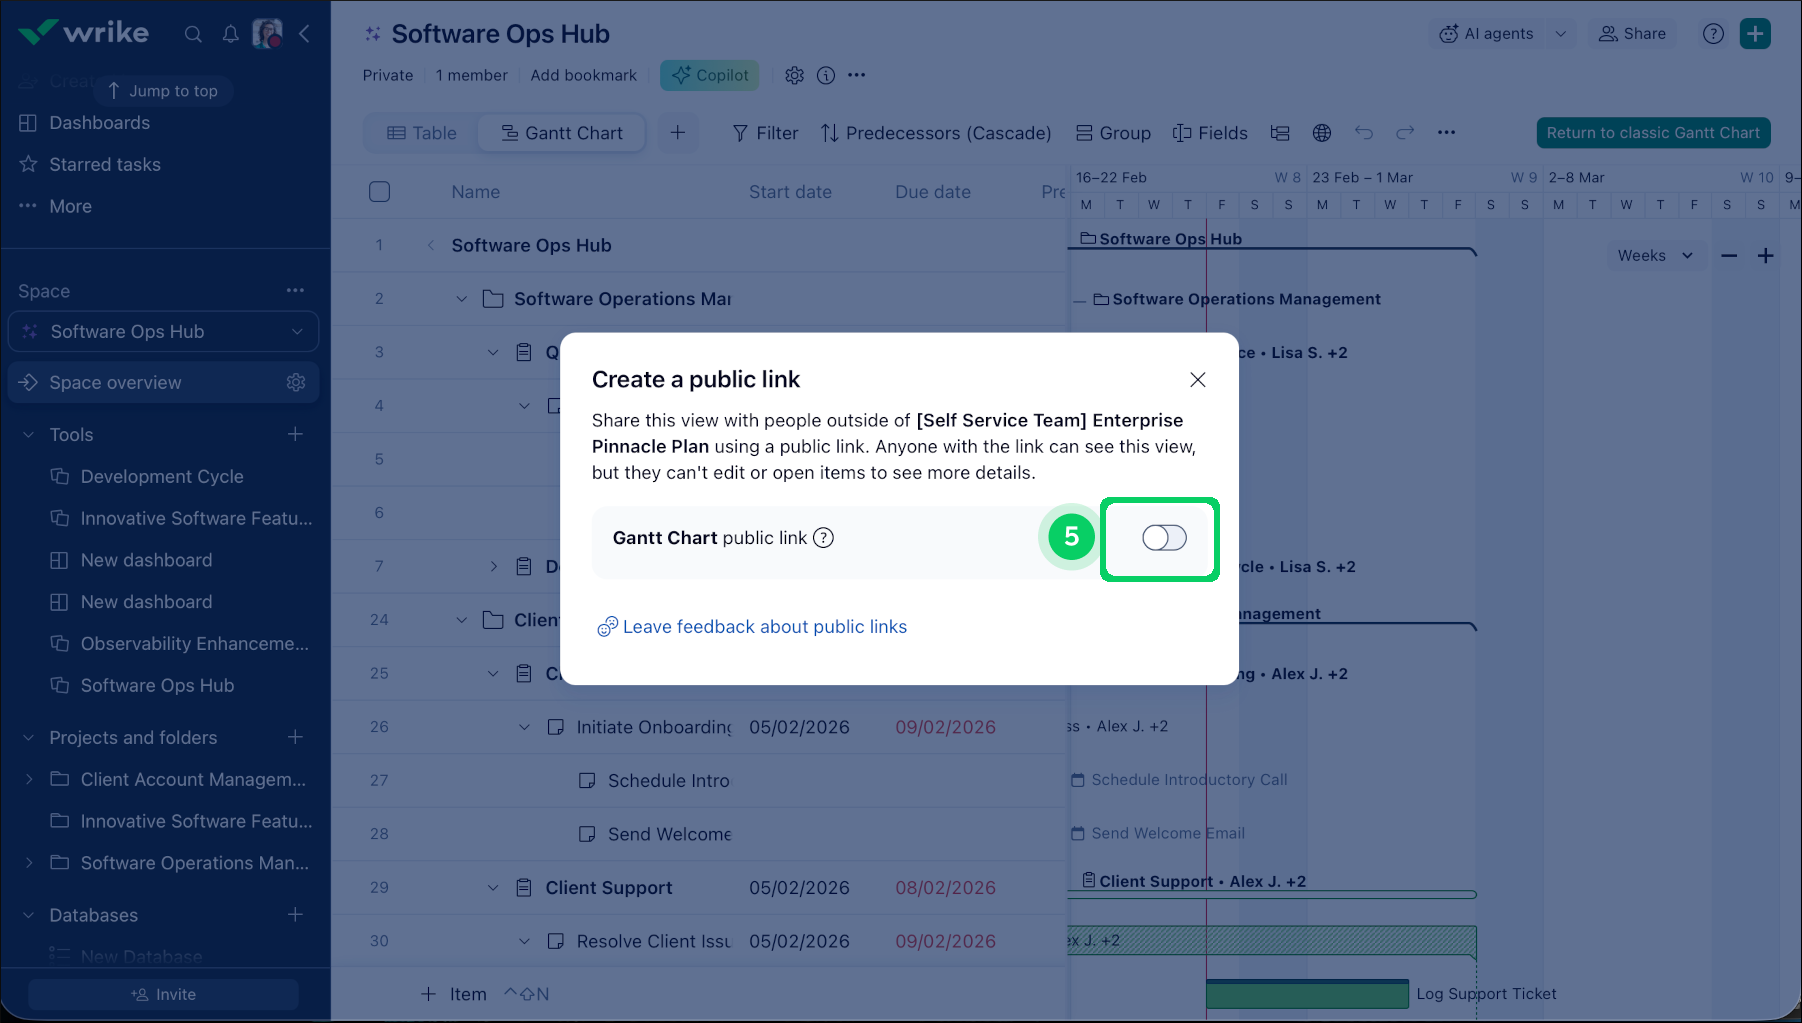Add a new view with plus icon
Viewport: 1802px width, 1023px height.
[678, 133]
